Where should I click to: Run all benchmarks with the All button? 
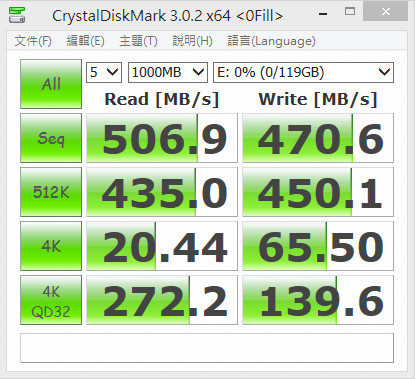pyautogui.click(x=51, y=84)
